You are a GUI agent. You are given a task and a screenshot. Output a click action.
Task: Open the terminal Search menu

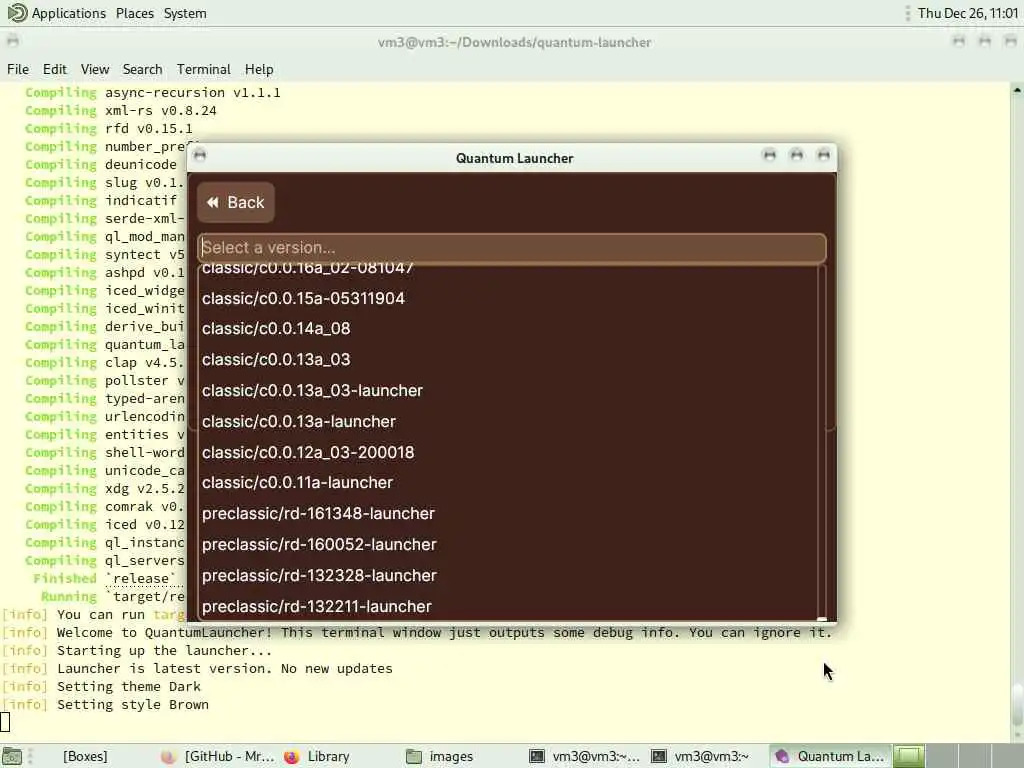(142, 69)
